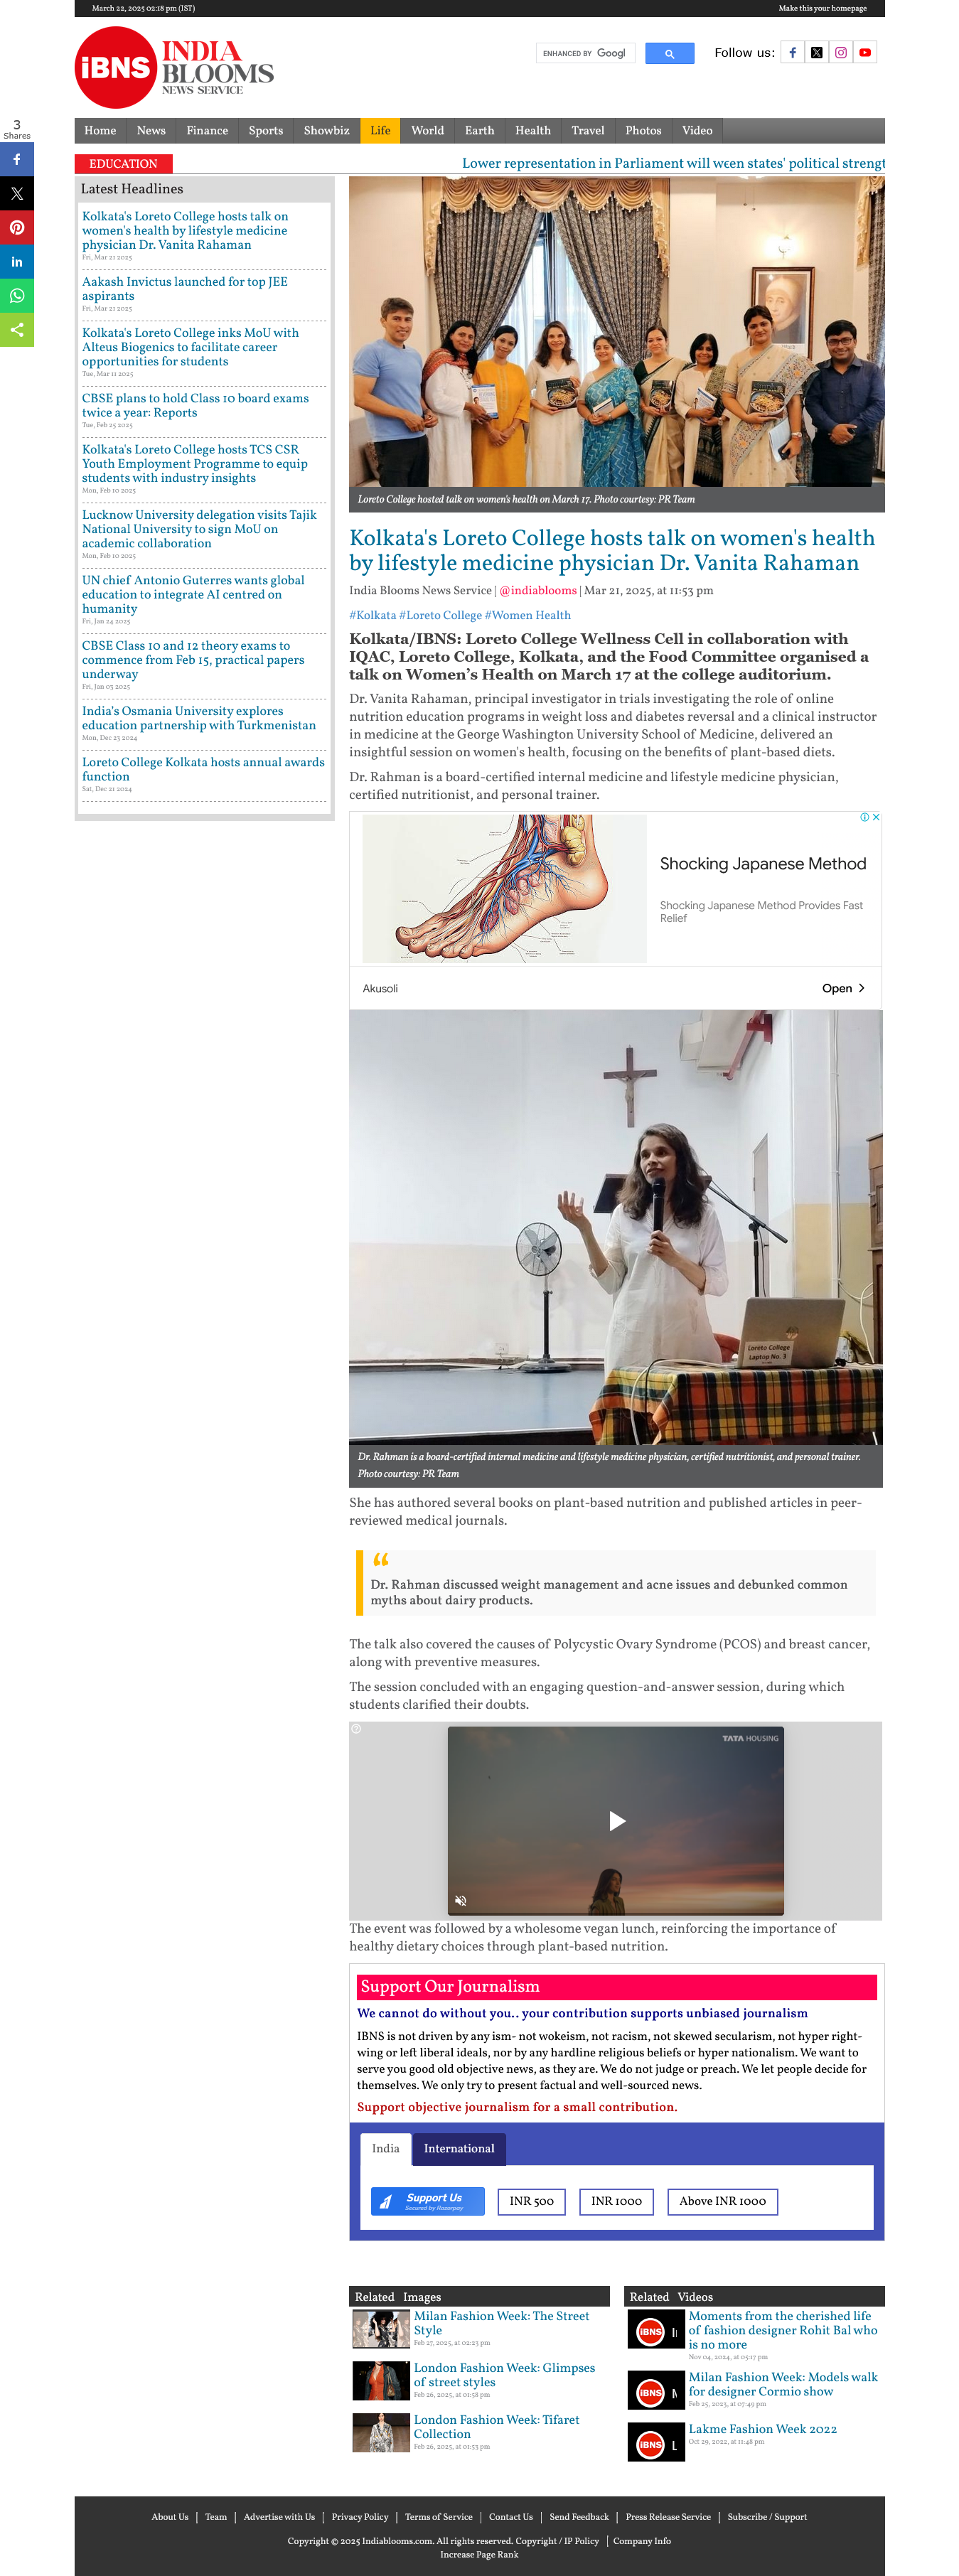Focus the Google search input field

coord(585,54)
